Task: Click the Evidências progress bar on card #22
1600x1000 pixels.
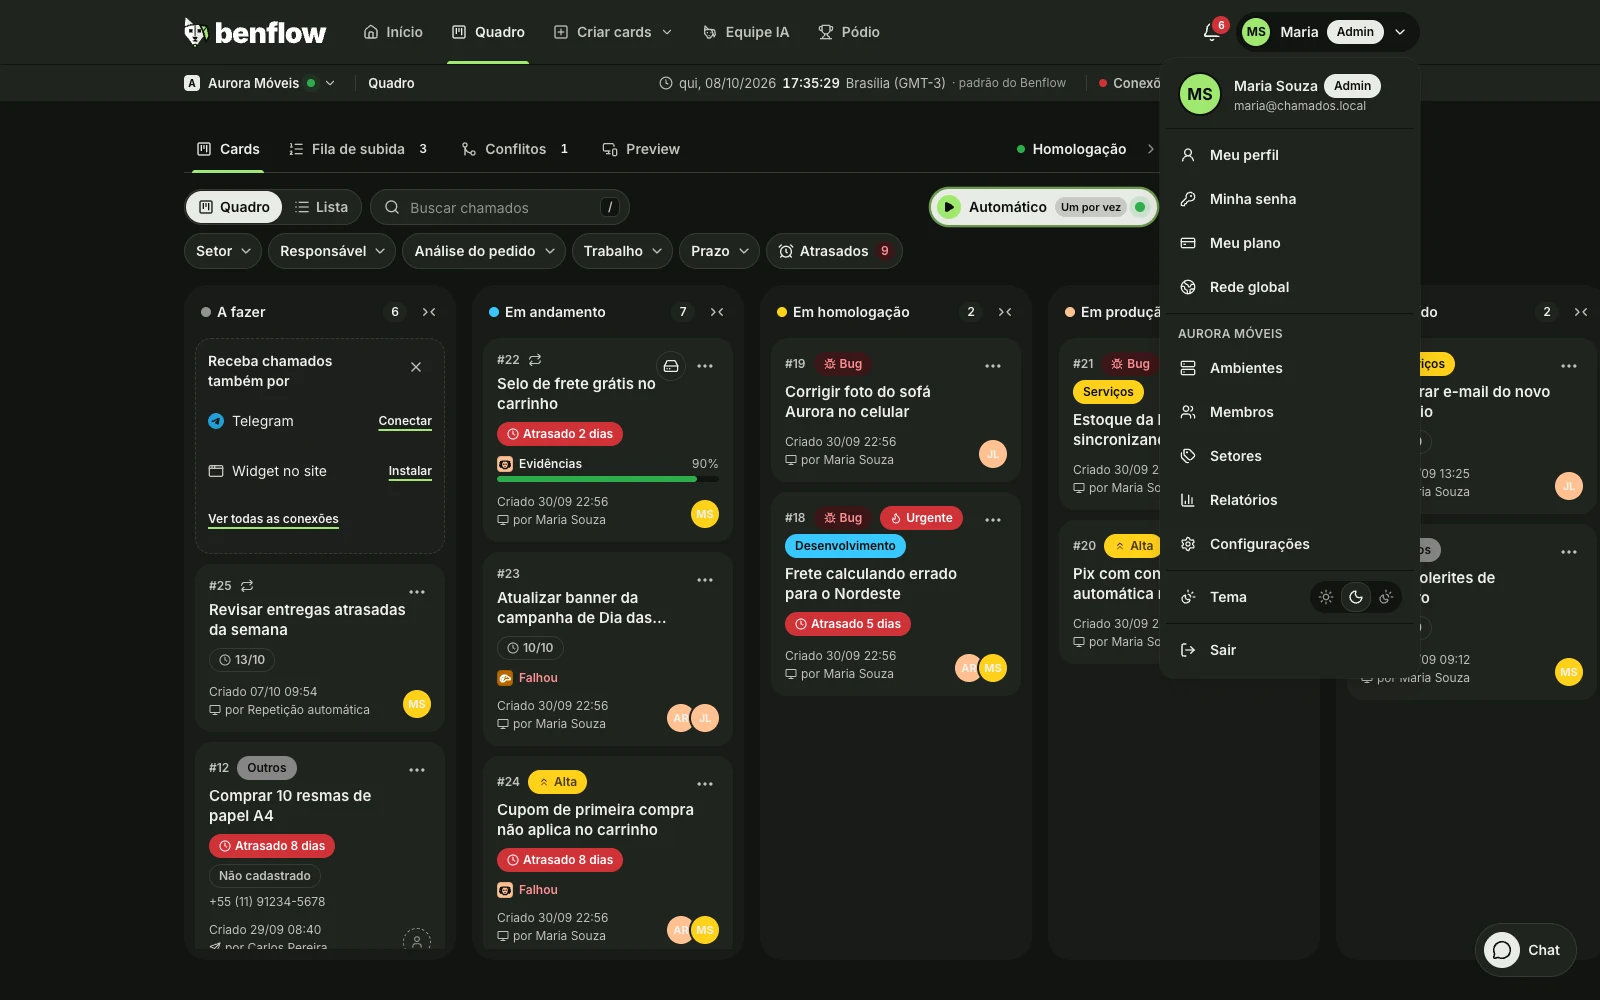Action: coord(608,479)
